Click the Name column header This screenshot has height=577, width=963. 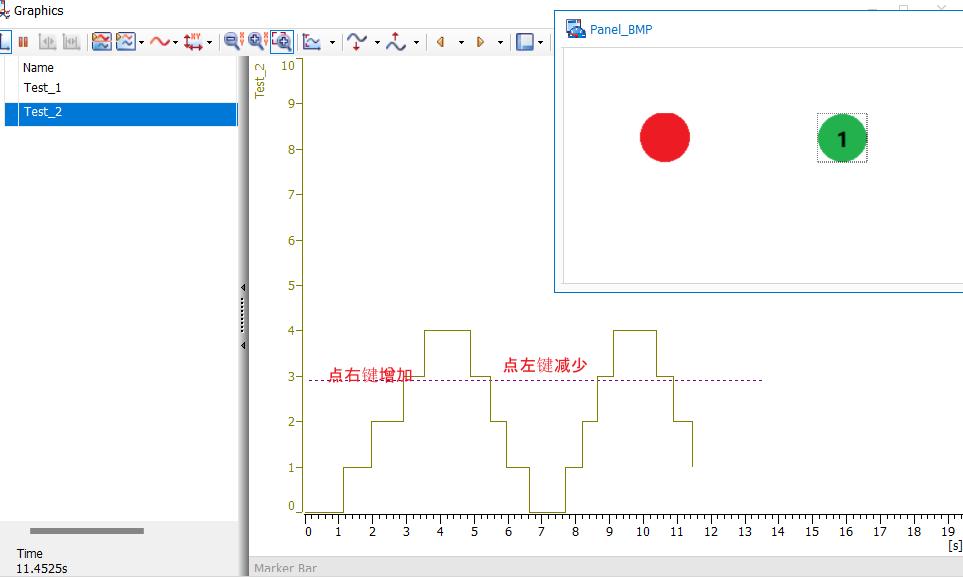(38, 68)
